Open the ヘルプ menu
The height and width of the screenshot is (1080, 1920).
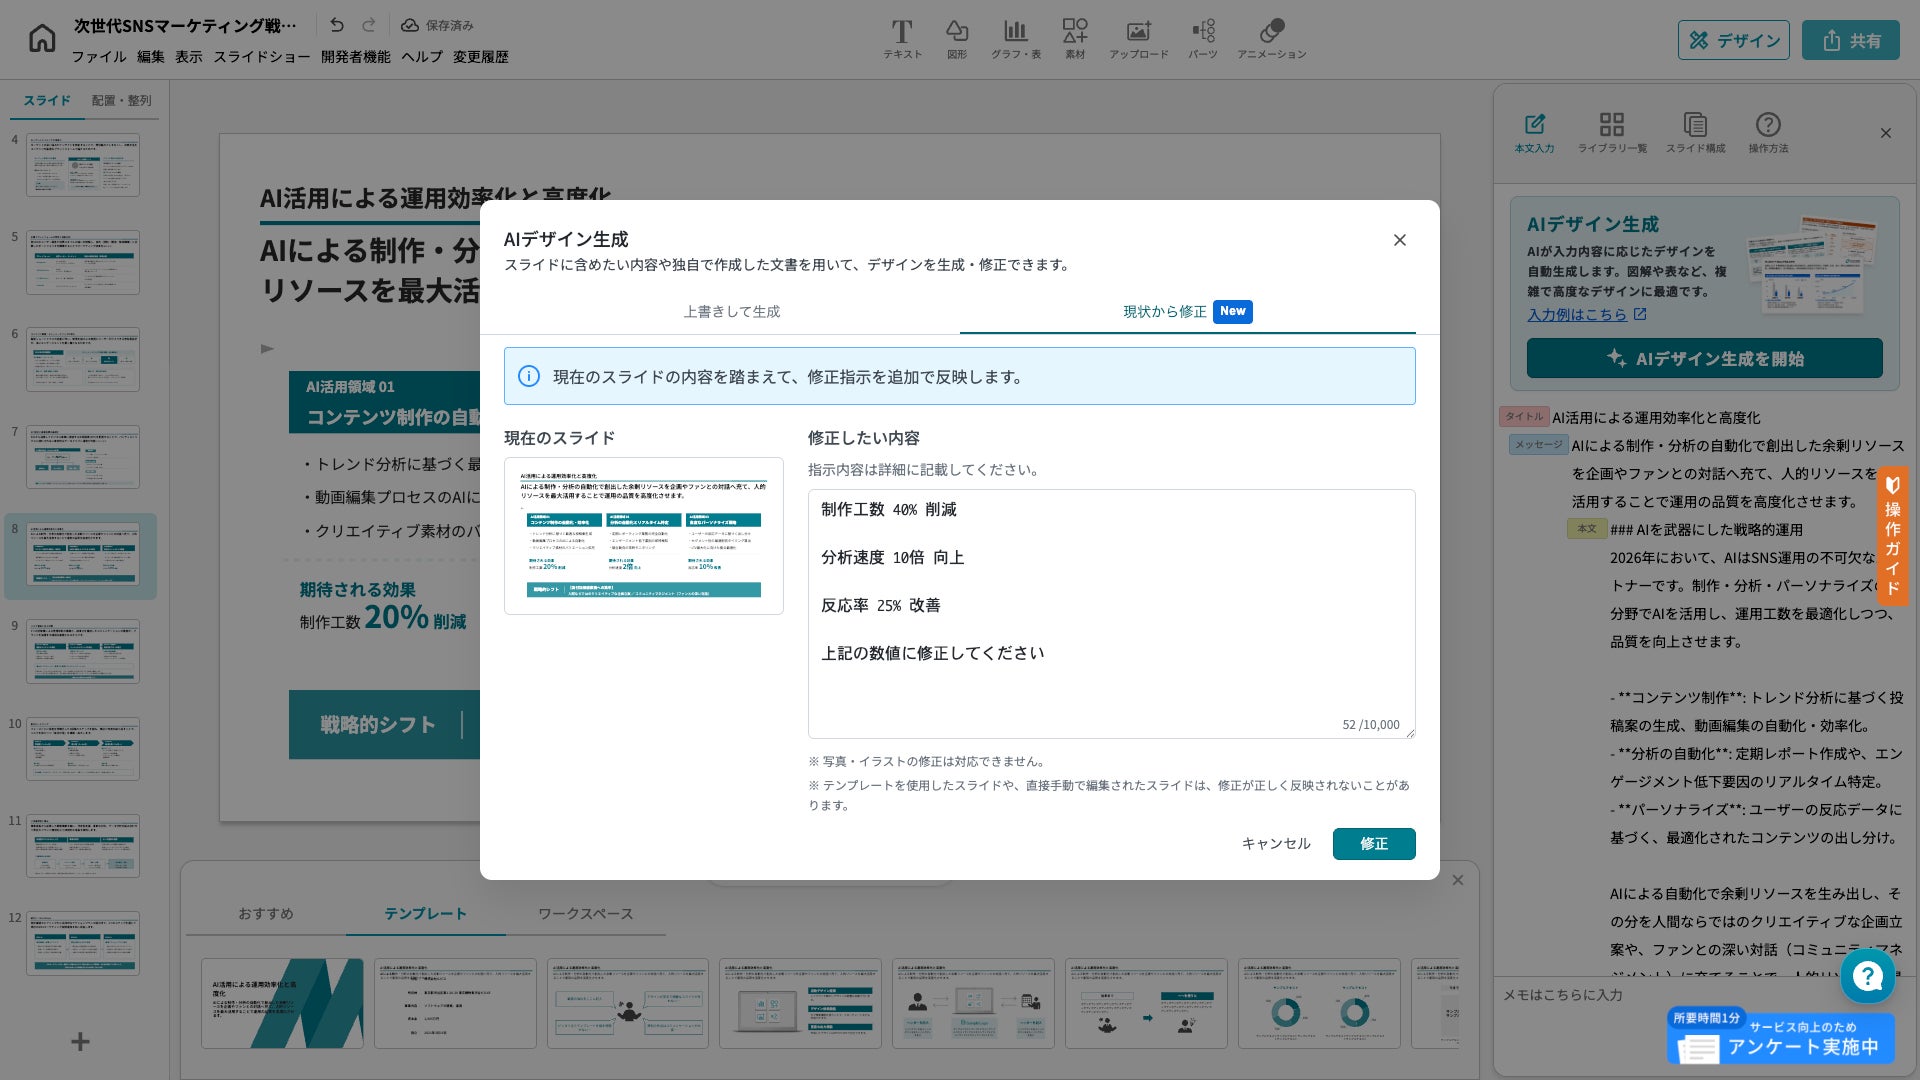point(422,57)
